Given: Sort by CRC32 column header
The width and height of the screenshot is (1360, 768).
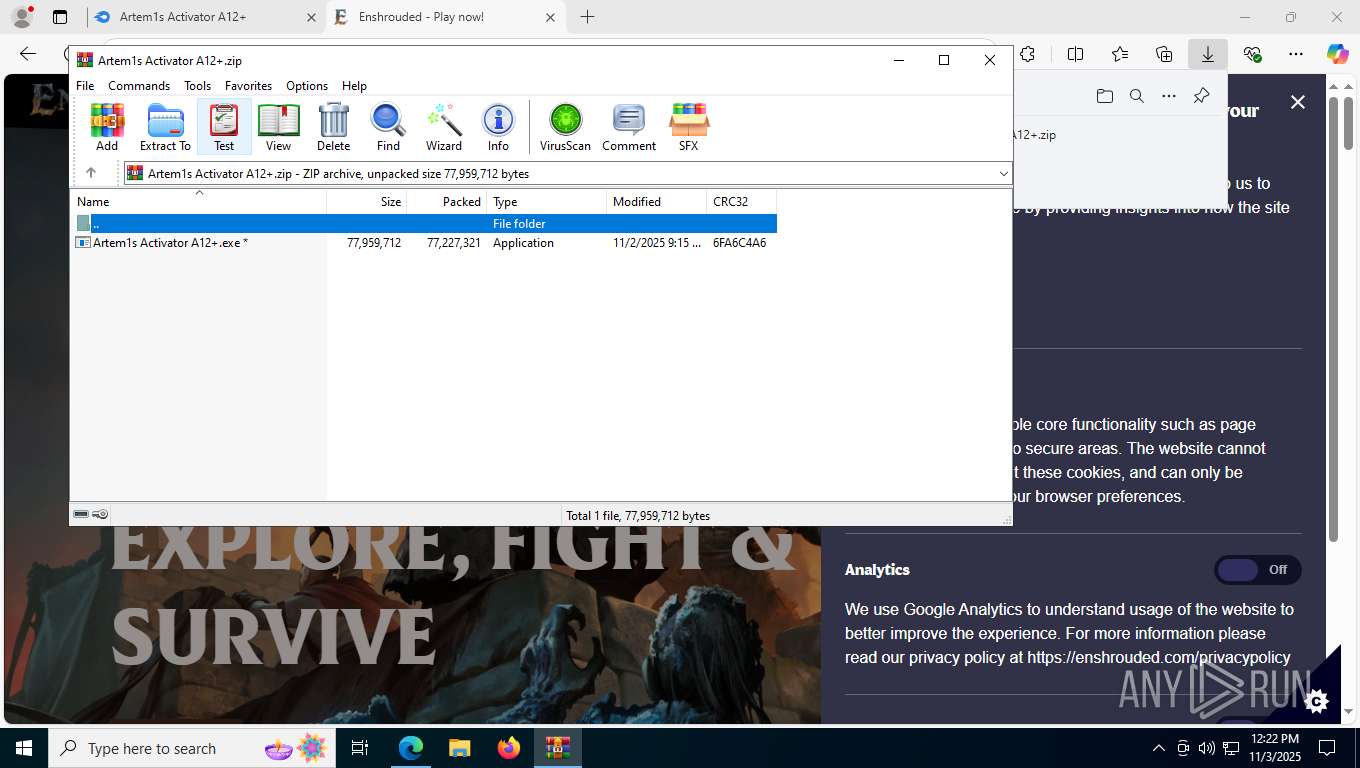Looking at the screenshot, I should pyautogui.click(x=742, y=202).
